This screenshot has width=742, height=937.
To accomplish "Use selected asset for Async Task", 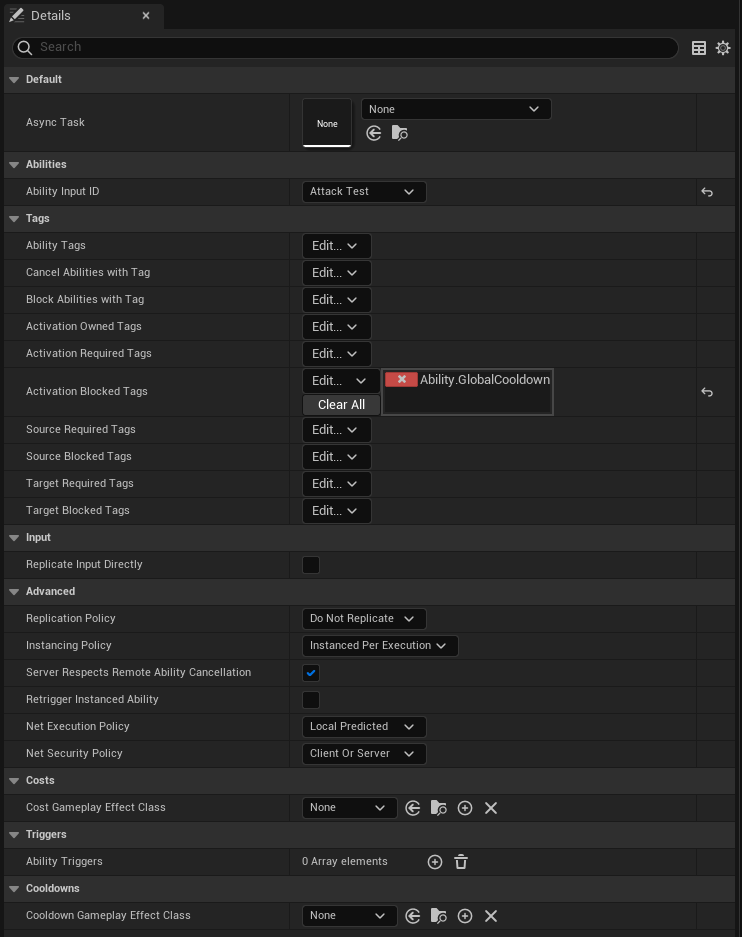I will (x=374, y=133).
